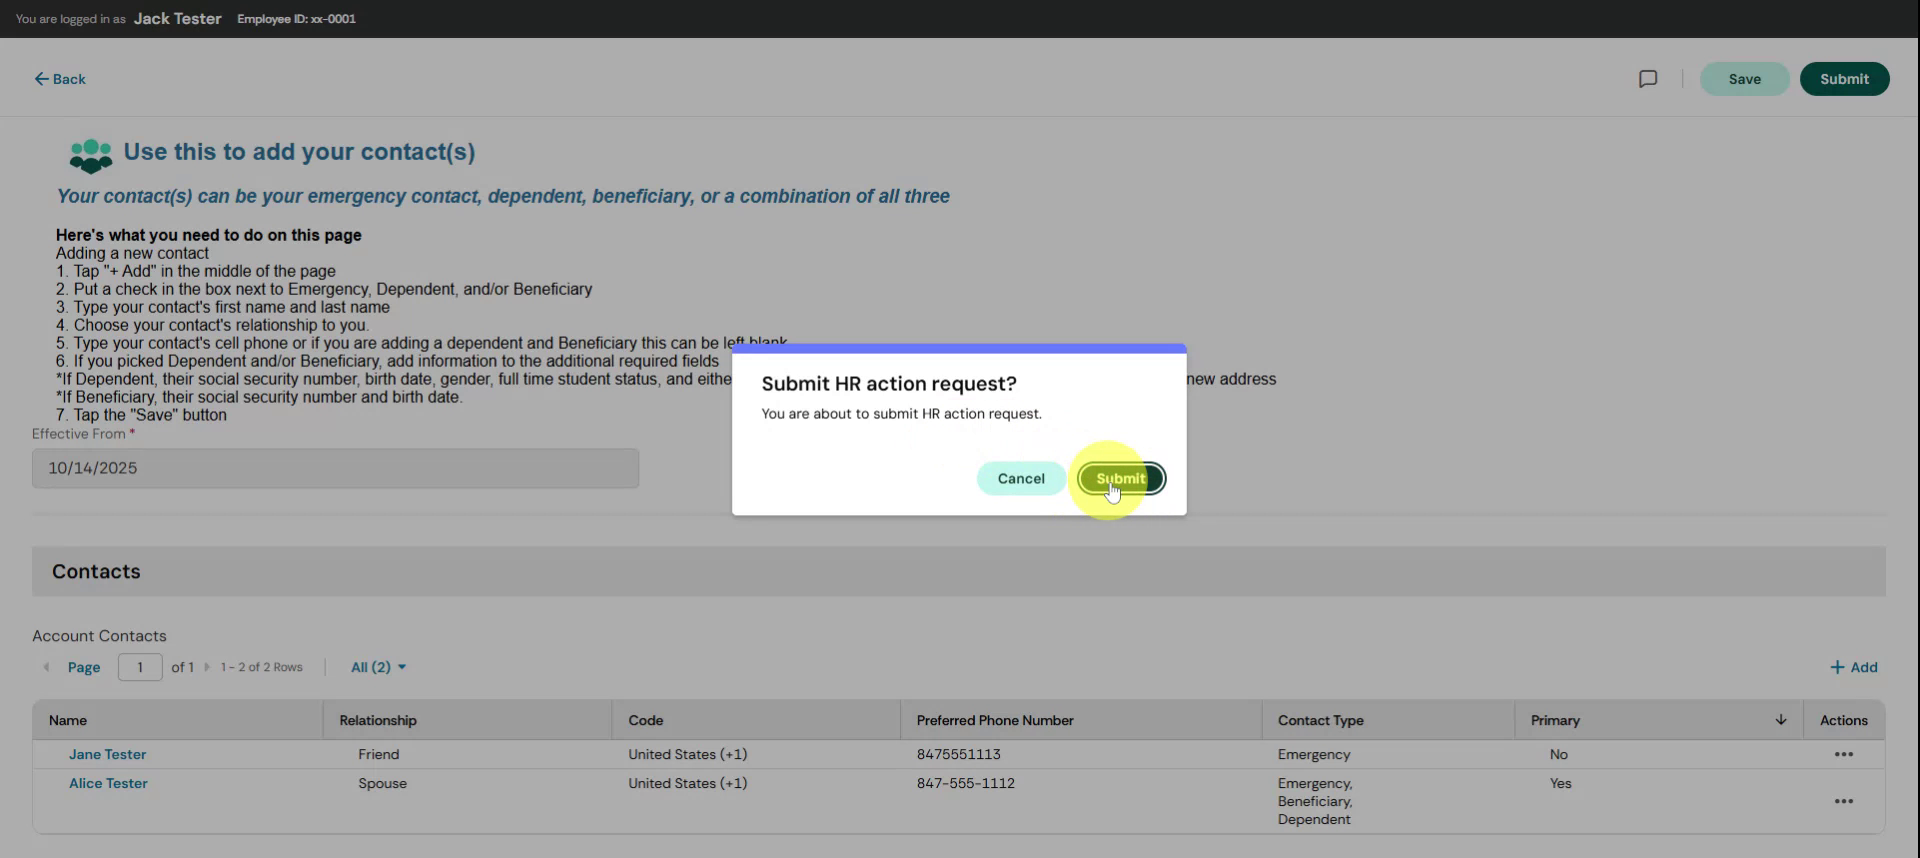Click the page number input box
1920x858 pixels.
click(140, 667)
